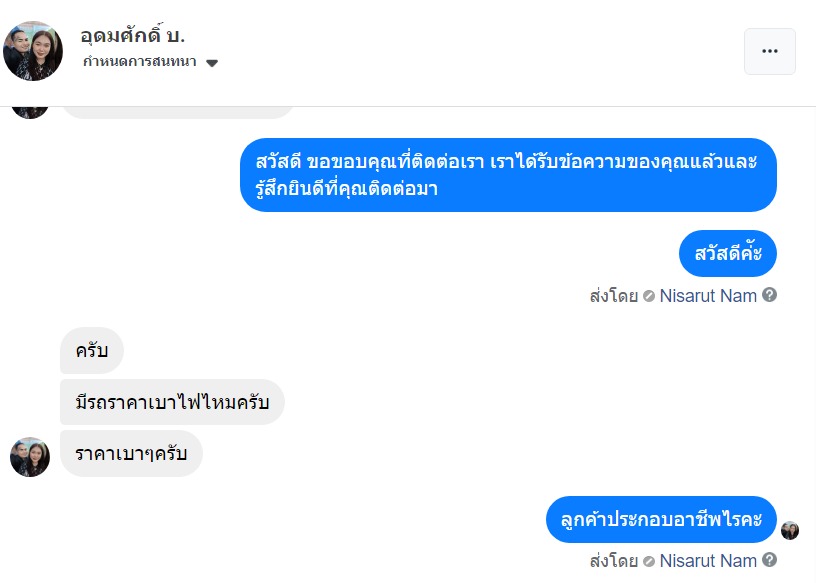This screenshot has width=816, height=583.
Task: Select the ลูกค้าประกอบอาชีพไรคะ message bubble
Action: tap(661, 520)
